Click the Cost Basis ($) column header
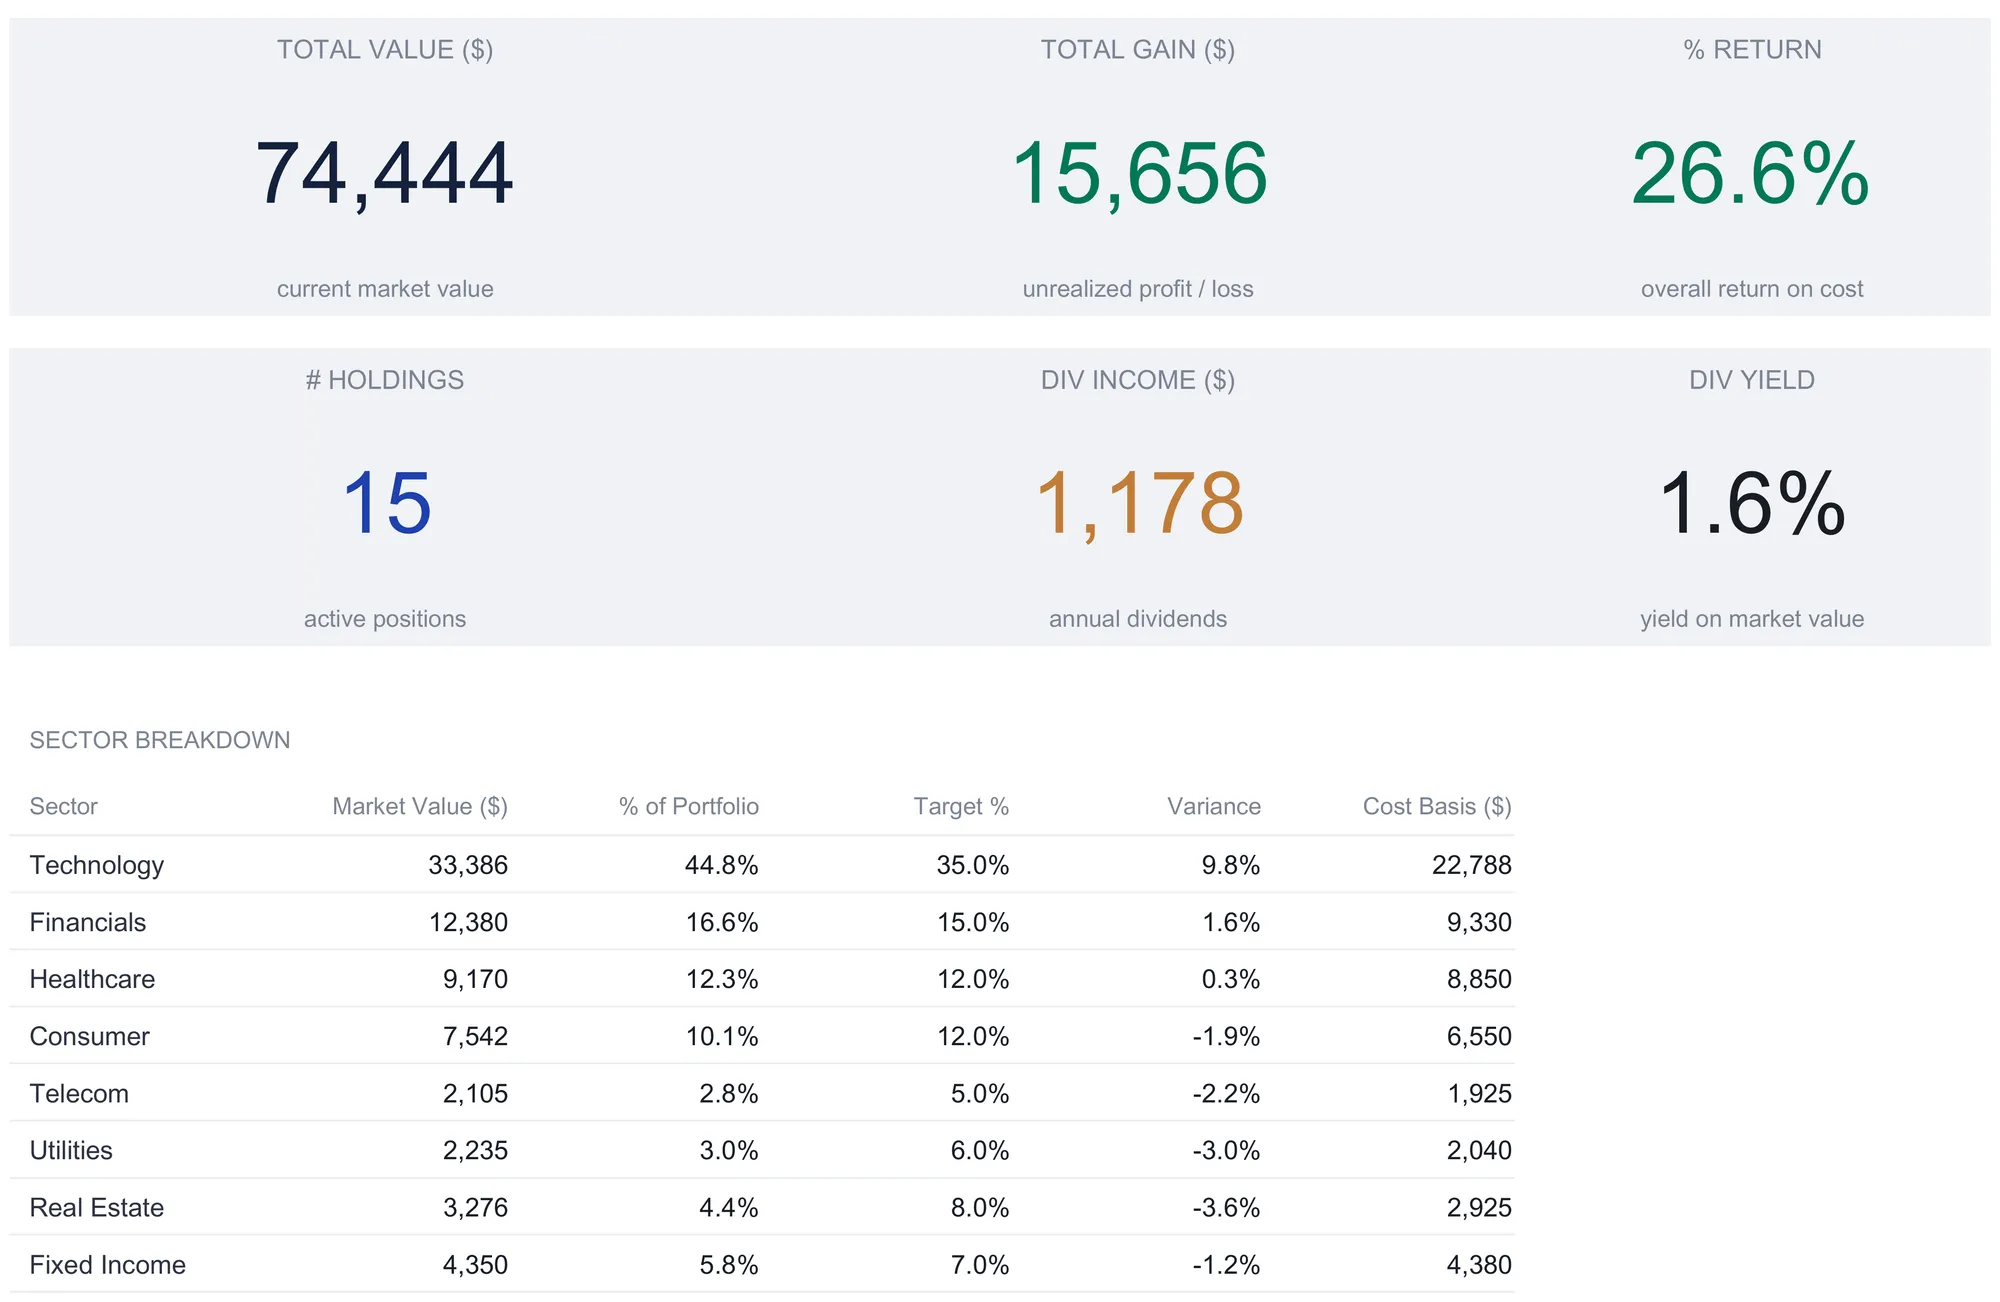 1437,806
